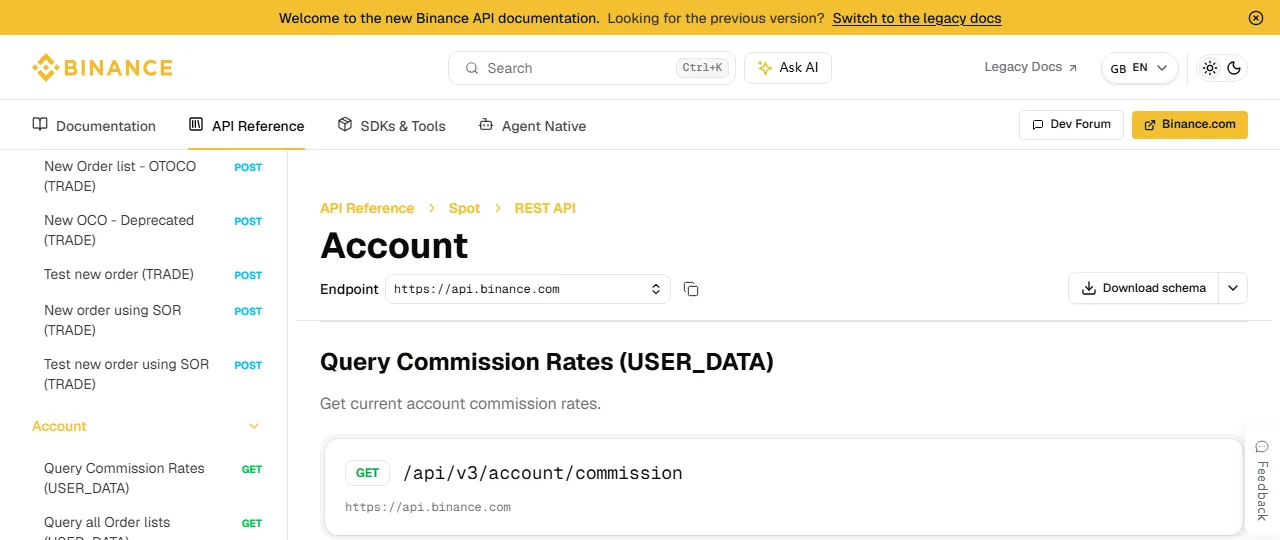Open New Order list - OTOCO (TRADE)
The height and width of the screenshot is (540, 1280).
pyautogui.click(x=153, y=176)
